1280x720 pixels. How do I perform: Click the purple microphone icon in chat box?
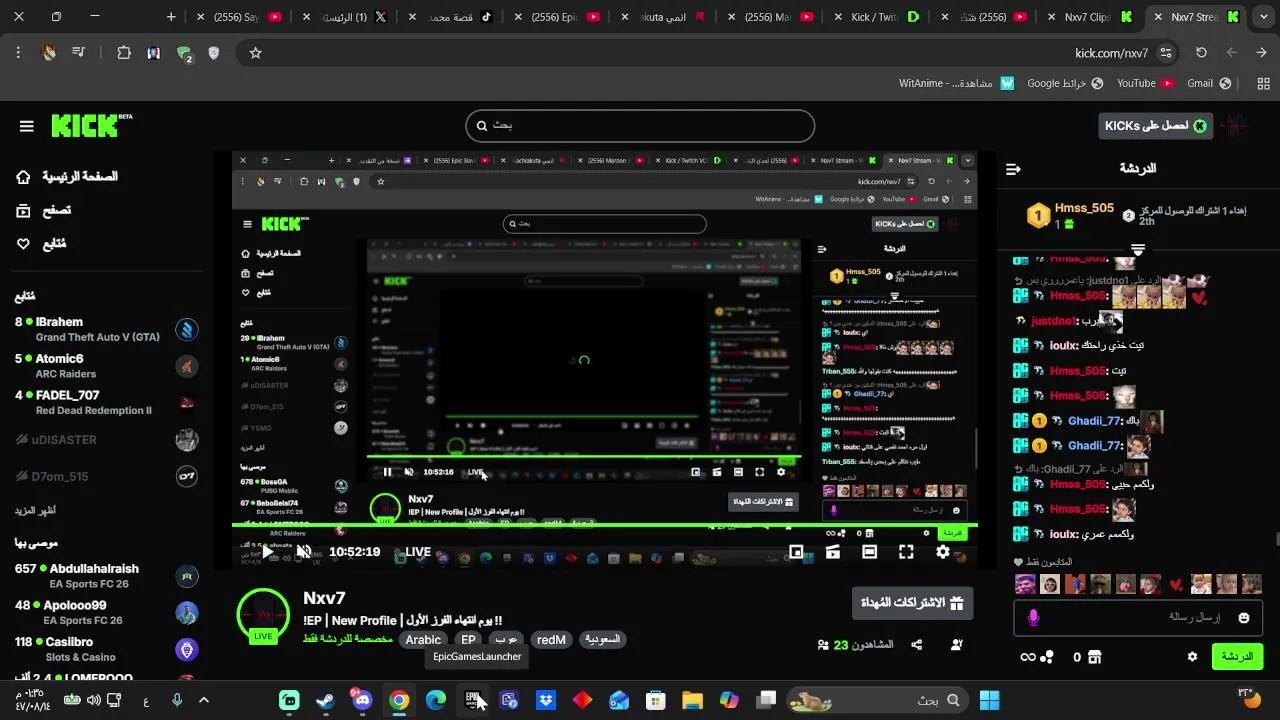point(1034,618)
